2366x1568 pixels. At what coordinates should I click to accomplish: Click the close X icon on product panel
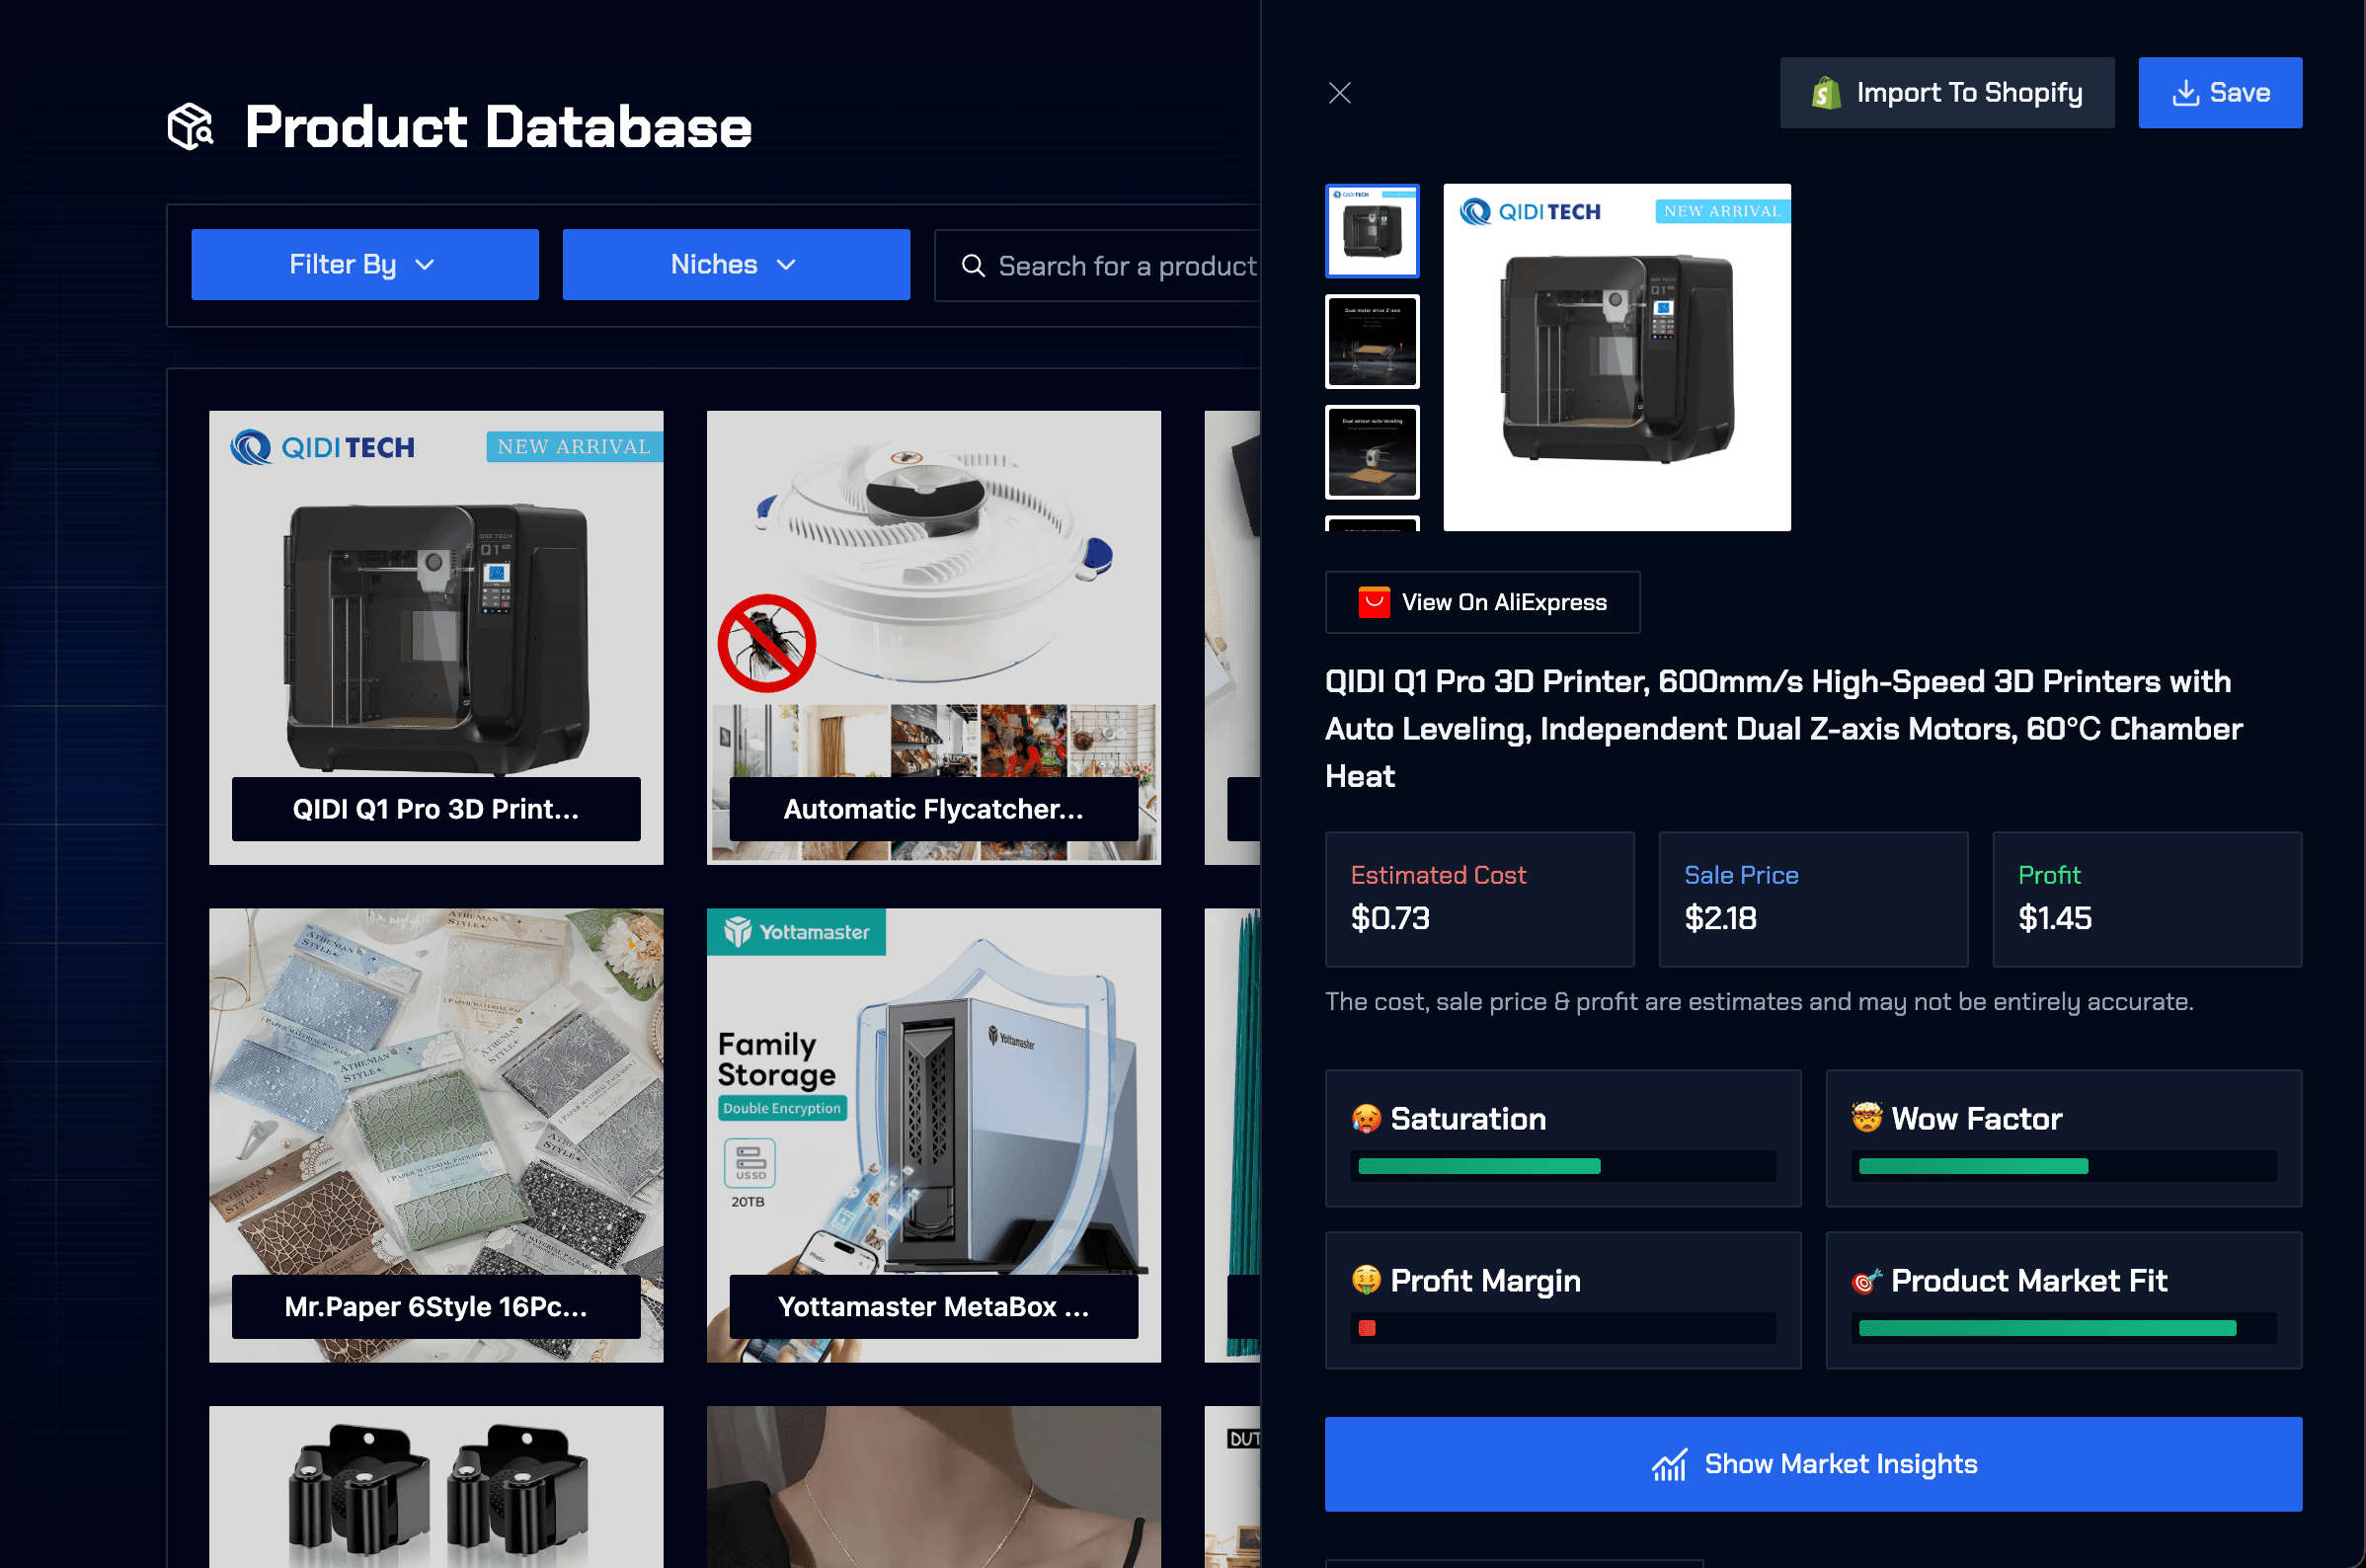pos(1340,93)
